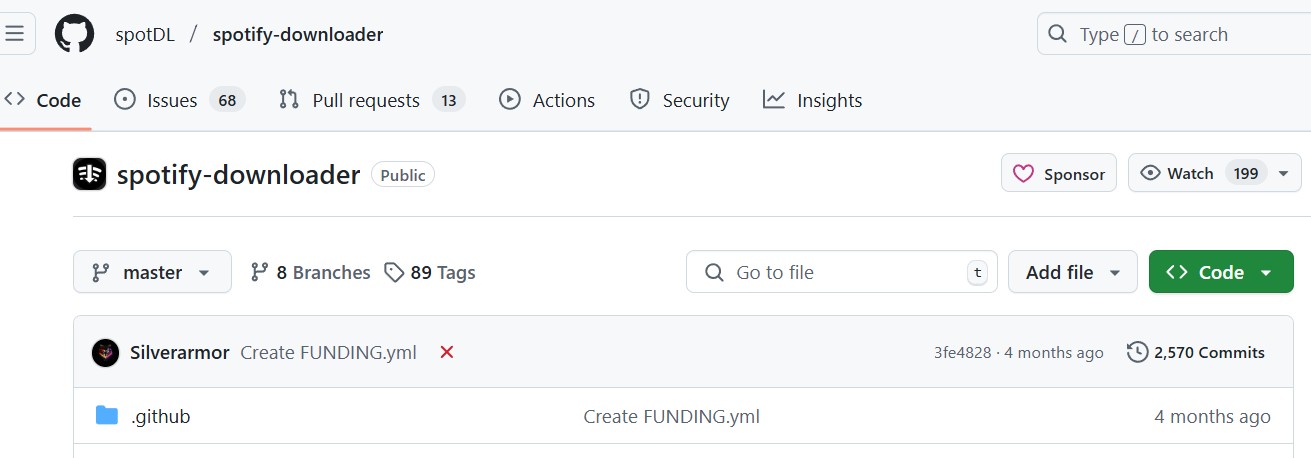The image size is (1311, 458).
Task: Open the latest commit message Create FUNDING.yml
Action: tap(328, 352)
